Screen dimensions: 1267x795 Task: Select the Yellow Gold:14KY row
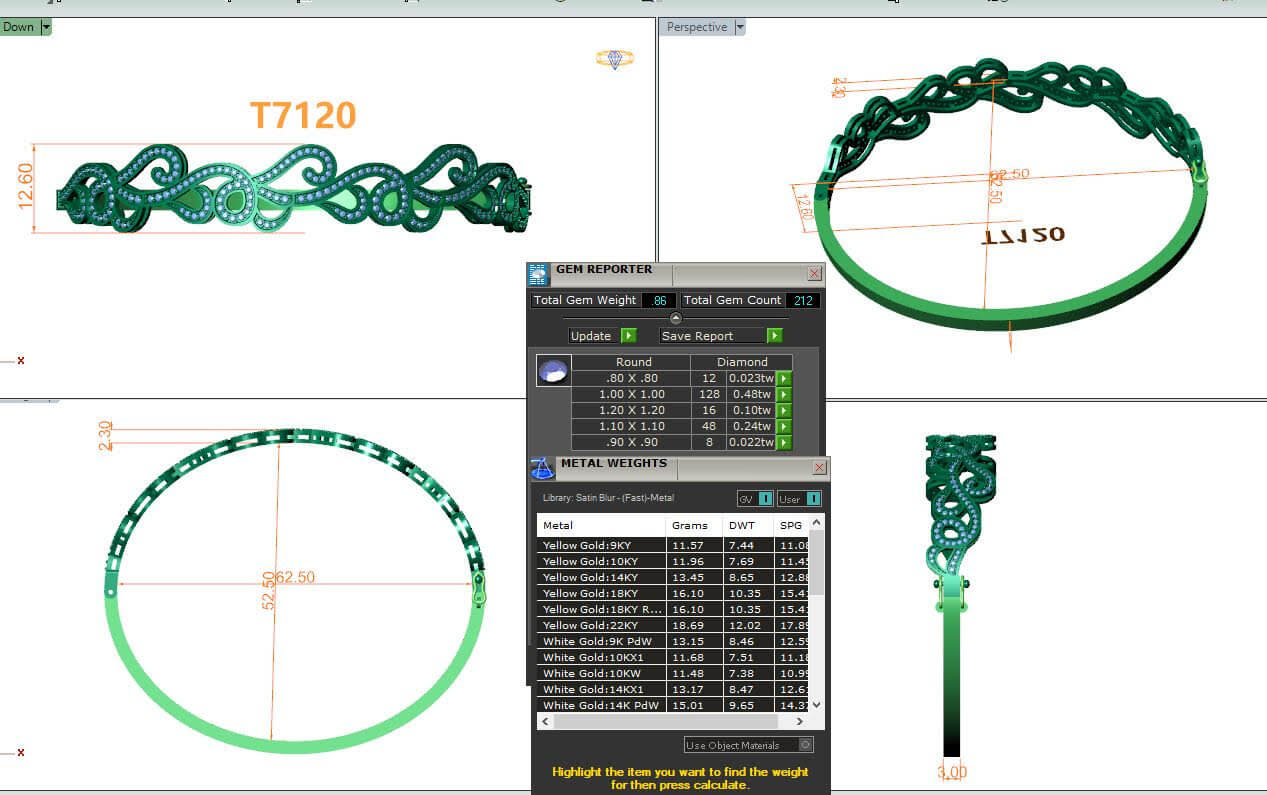tap(600, 577)
